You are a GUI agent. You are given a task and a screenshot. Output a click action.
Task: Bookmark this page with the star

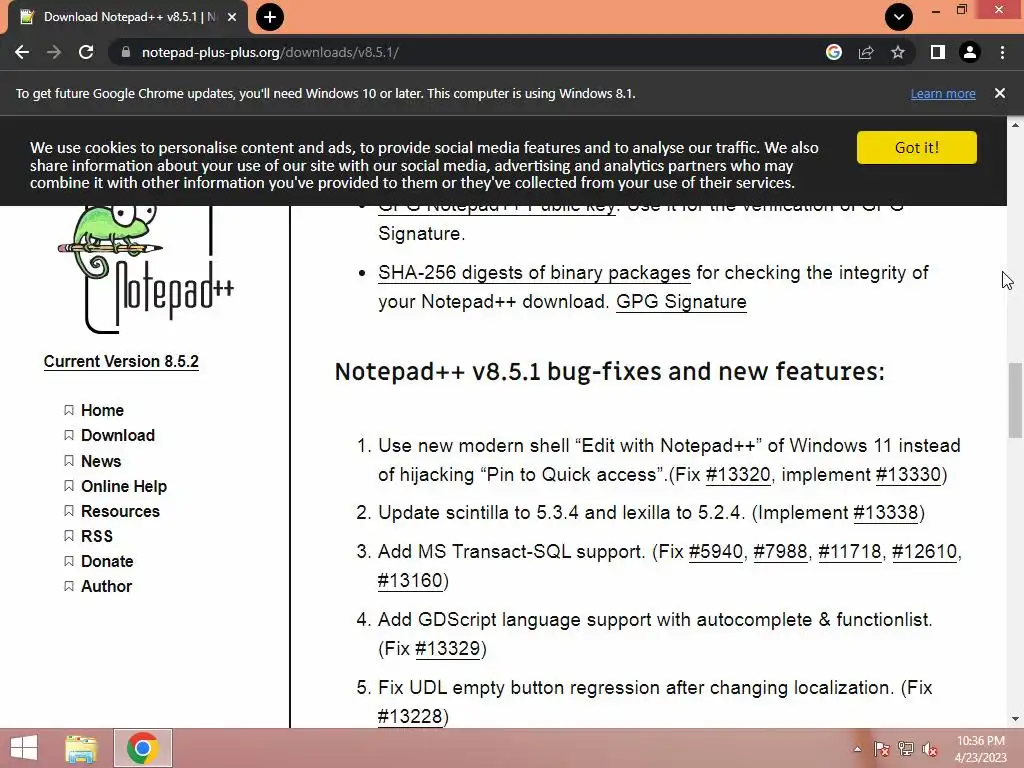click(898, 52)
